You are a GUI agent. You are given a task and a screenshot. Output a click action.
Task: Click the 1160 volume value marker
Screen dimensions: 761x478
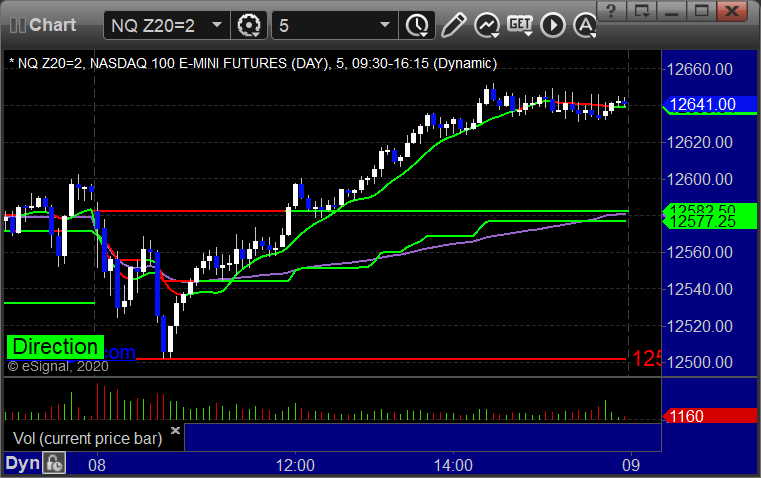tap(709, 416)
